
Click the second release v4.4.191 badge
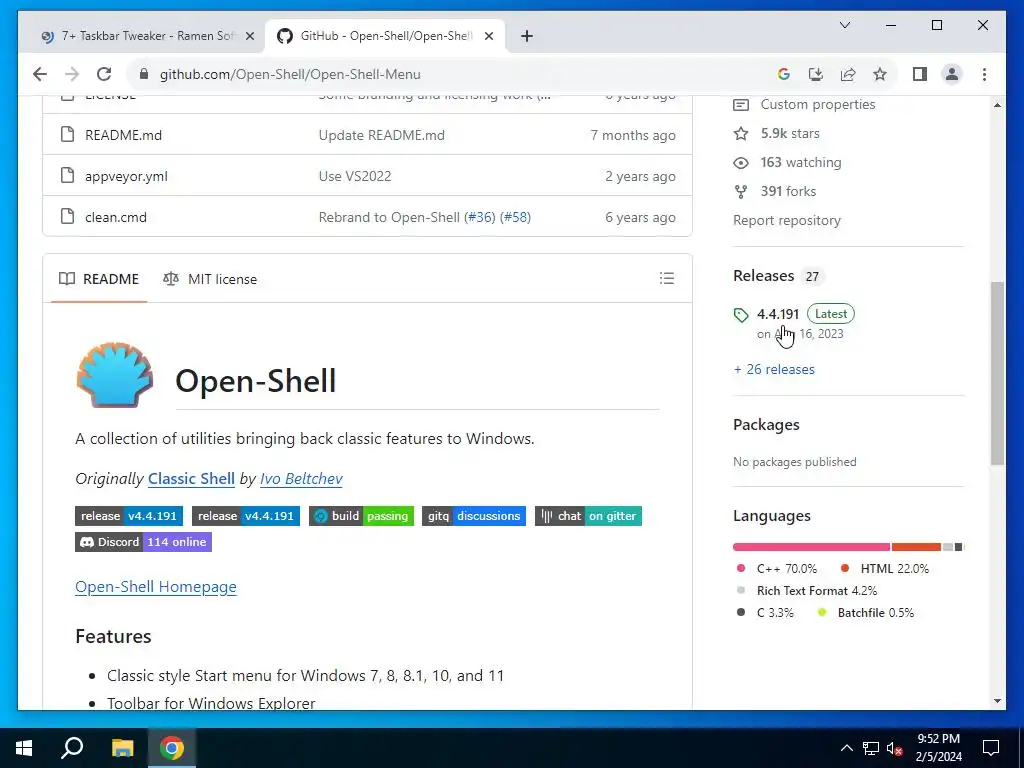[246, 516]
